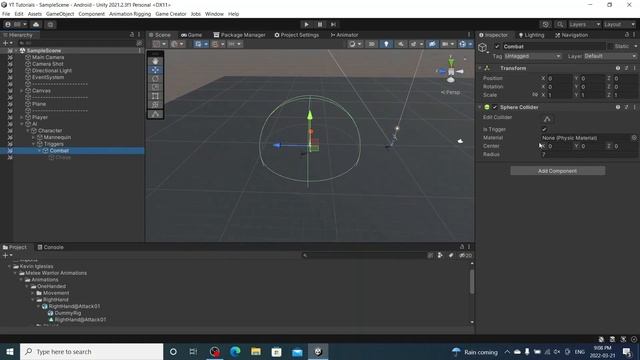The width and height of the screenshot is (640, 360).
Task: Collapse the Movement folder in Project
Action: click(x=33, y=293)
